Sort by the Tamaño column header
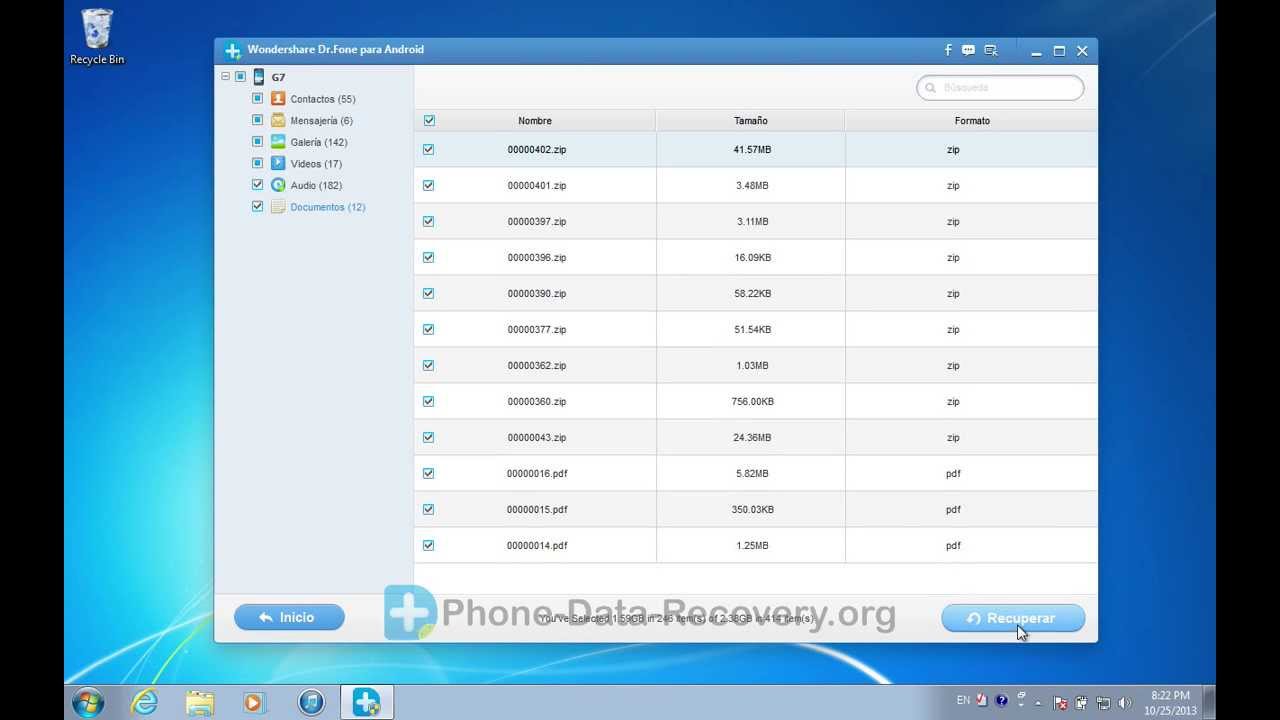This screenshot has height=720, width=1280. tap(751, 121)
